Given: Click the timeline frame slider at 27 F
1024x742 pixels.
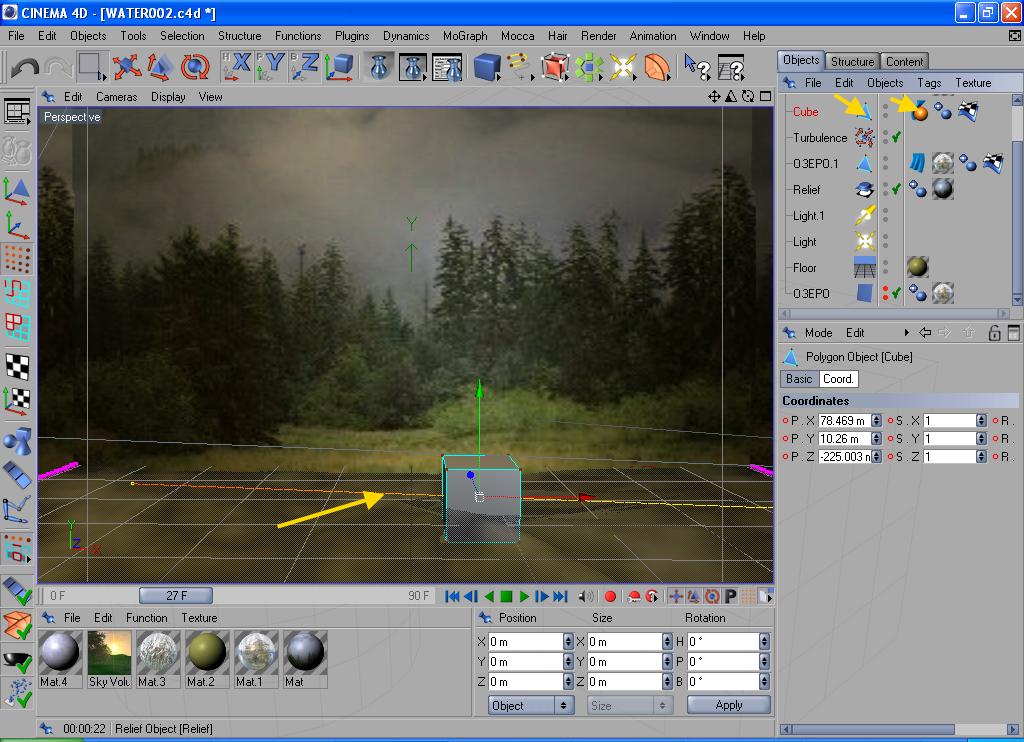Looking at the screenshot, I should 176,596.
